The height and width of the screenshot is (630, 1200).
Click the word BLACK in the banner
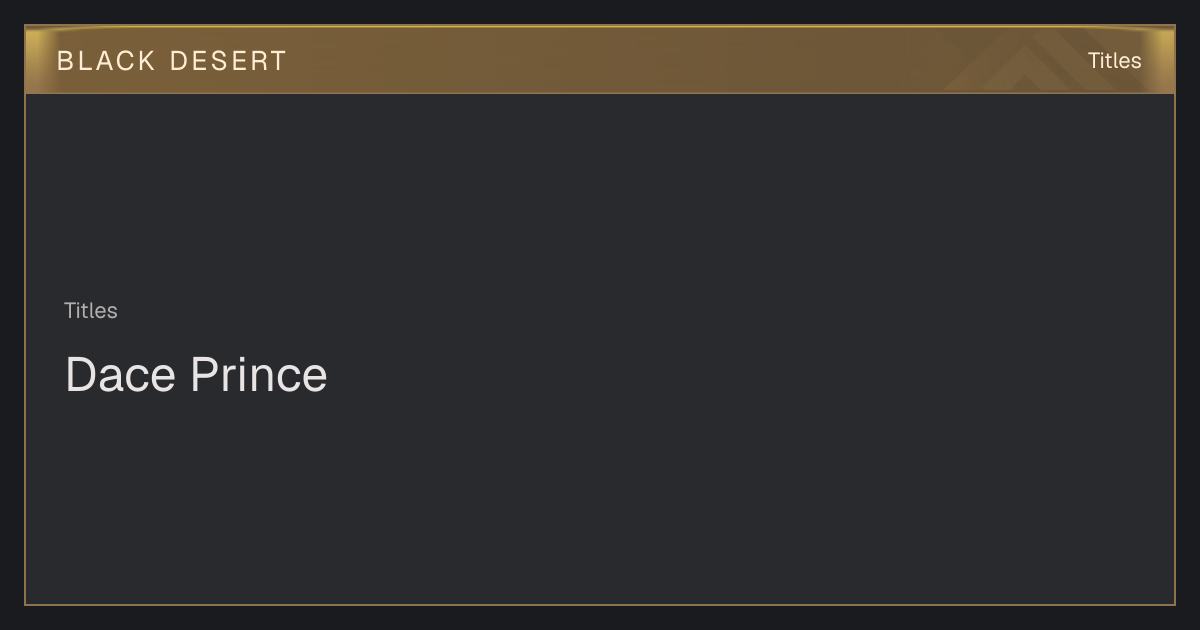pos(106,61)
